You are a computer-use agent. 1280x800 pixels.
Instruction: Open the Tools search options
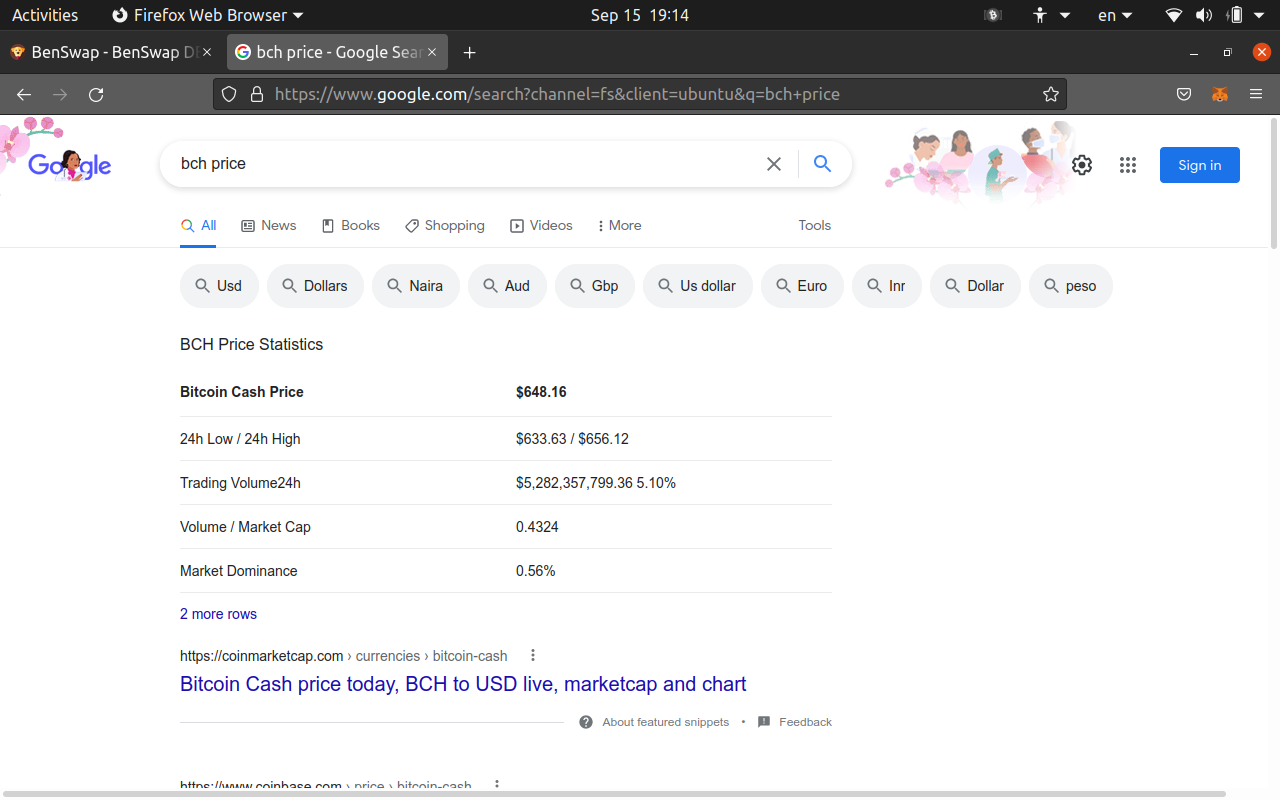[815, 226]
